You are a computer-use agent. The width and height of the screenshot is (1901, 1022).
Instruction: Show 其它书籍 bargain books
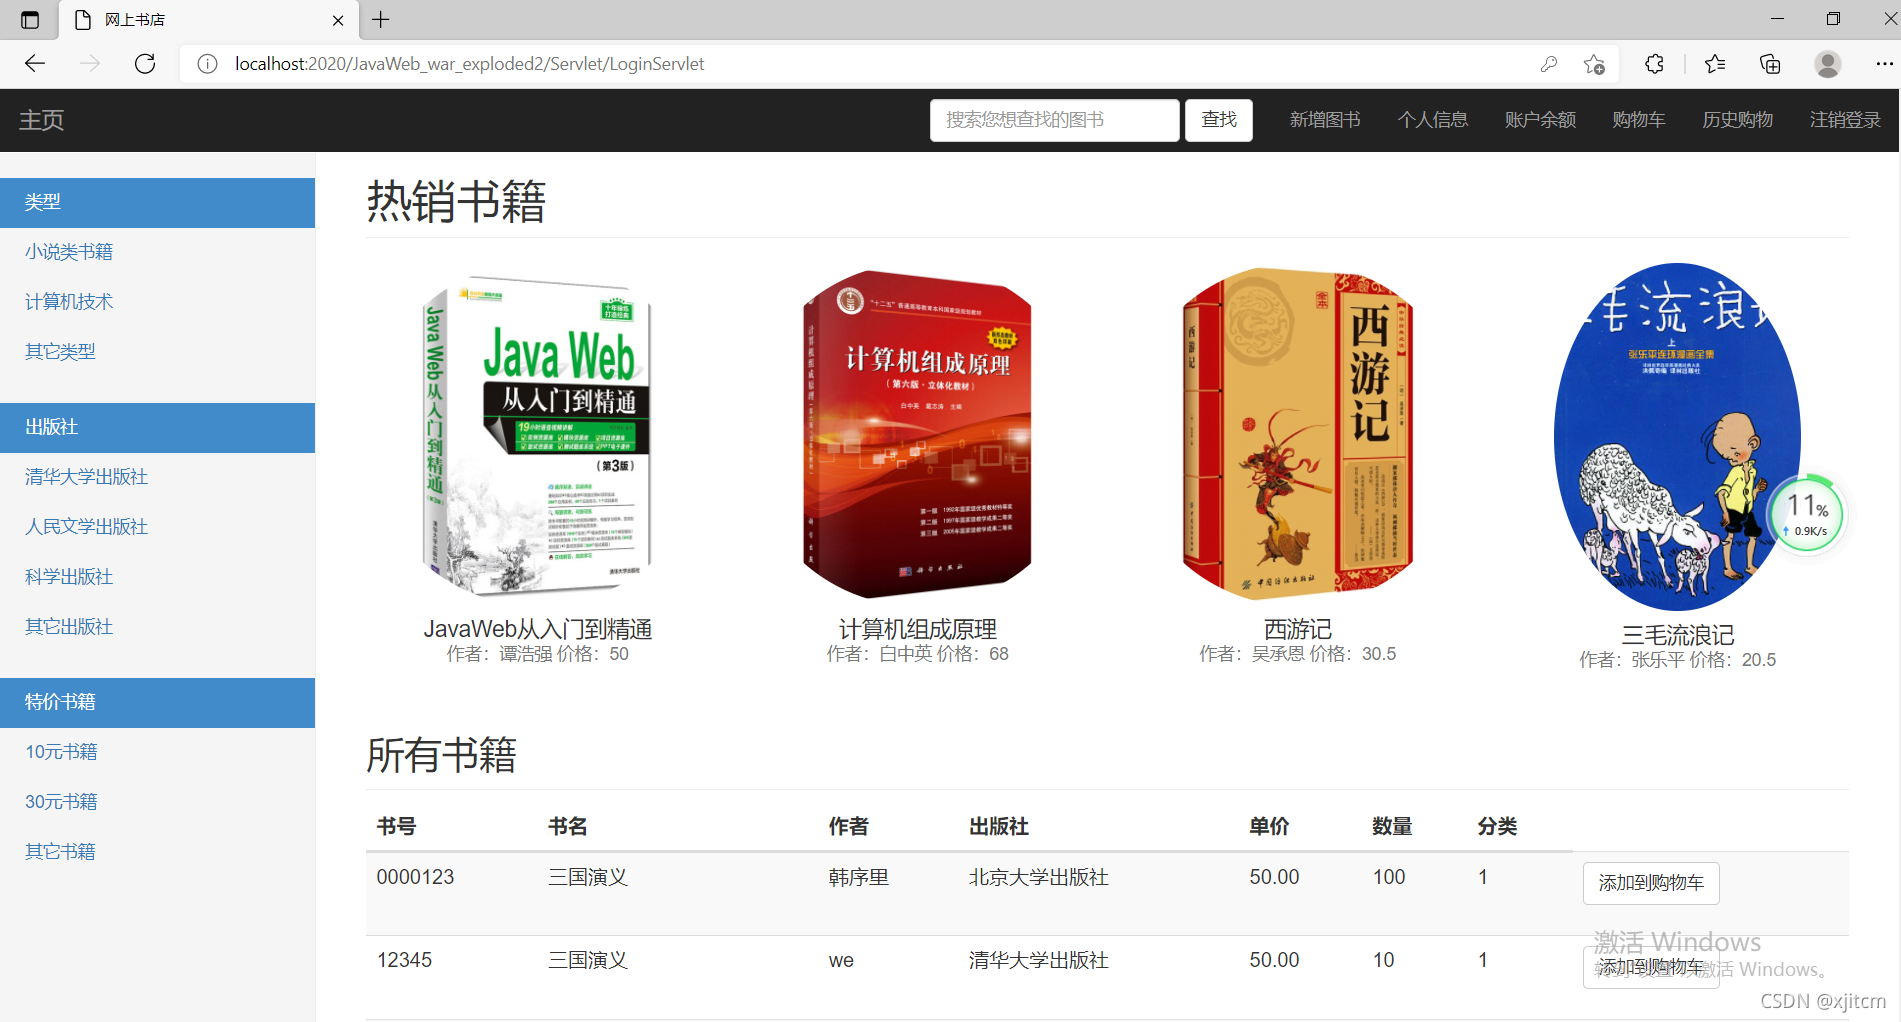coord(60,852)
